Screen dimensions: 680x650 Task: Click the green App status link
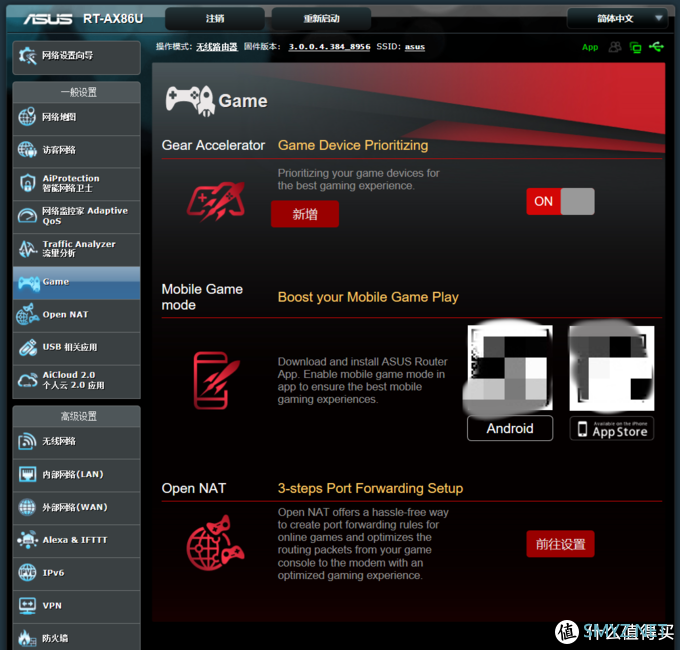click(590, 47)
